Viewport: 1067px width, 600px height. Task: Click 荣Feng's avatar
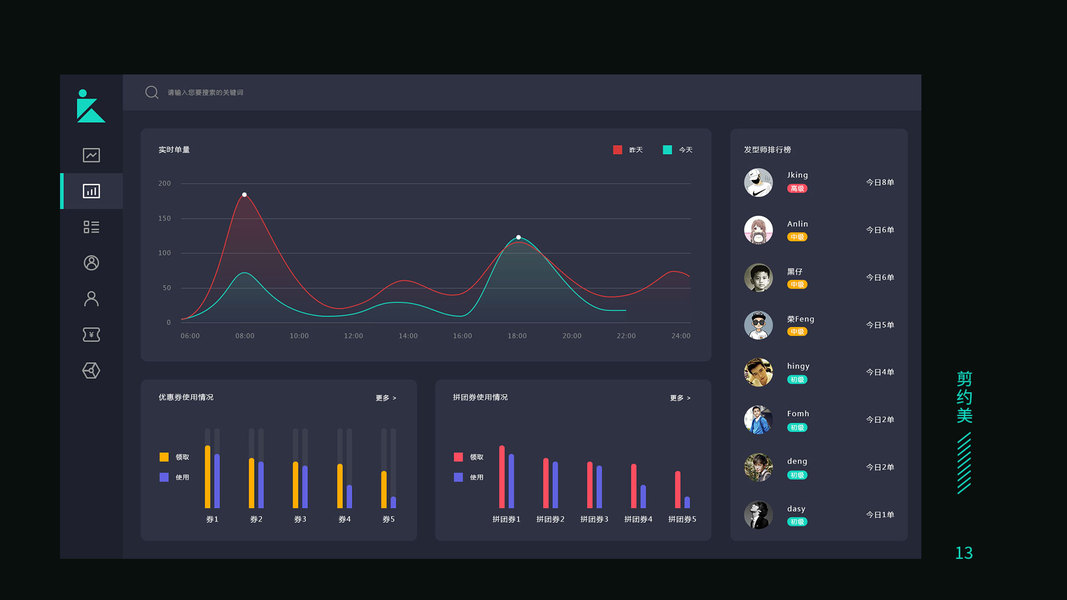[x=758, y=325]
